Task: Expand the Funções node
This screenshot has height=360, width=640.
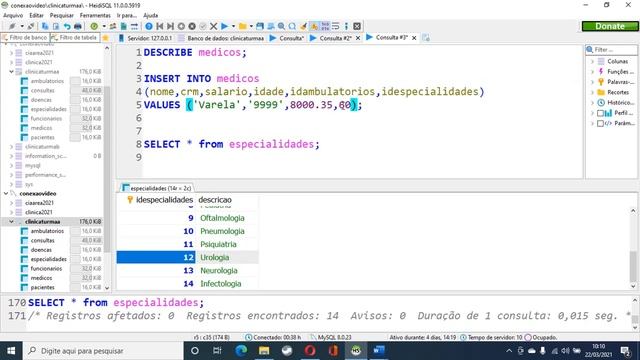Action: coord(593,71)
